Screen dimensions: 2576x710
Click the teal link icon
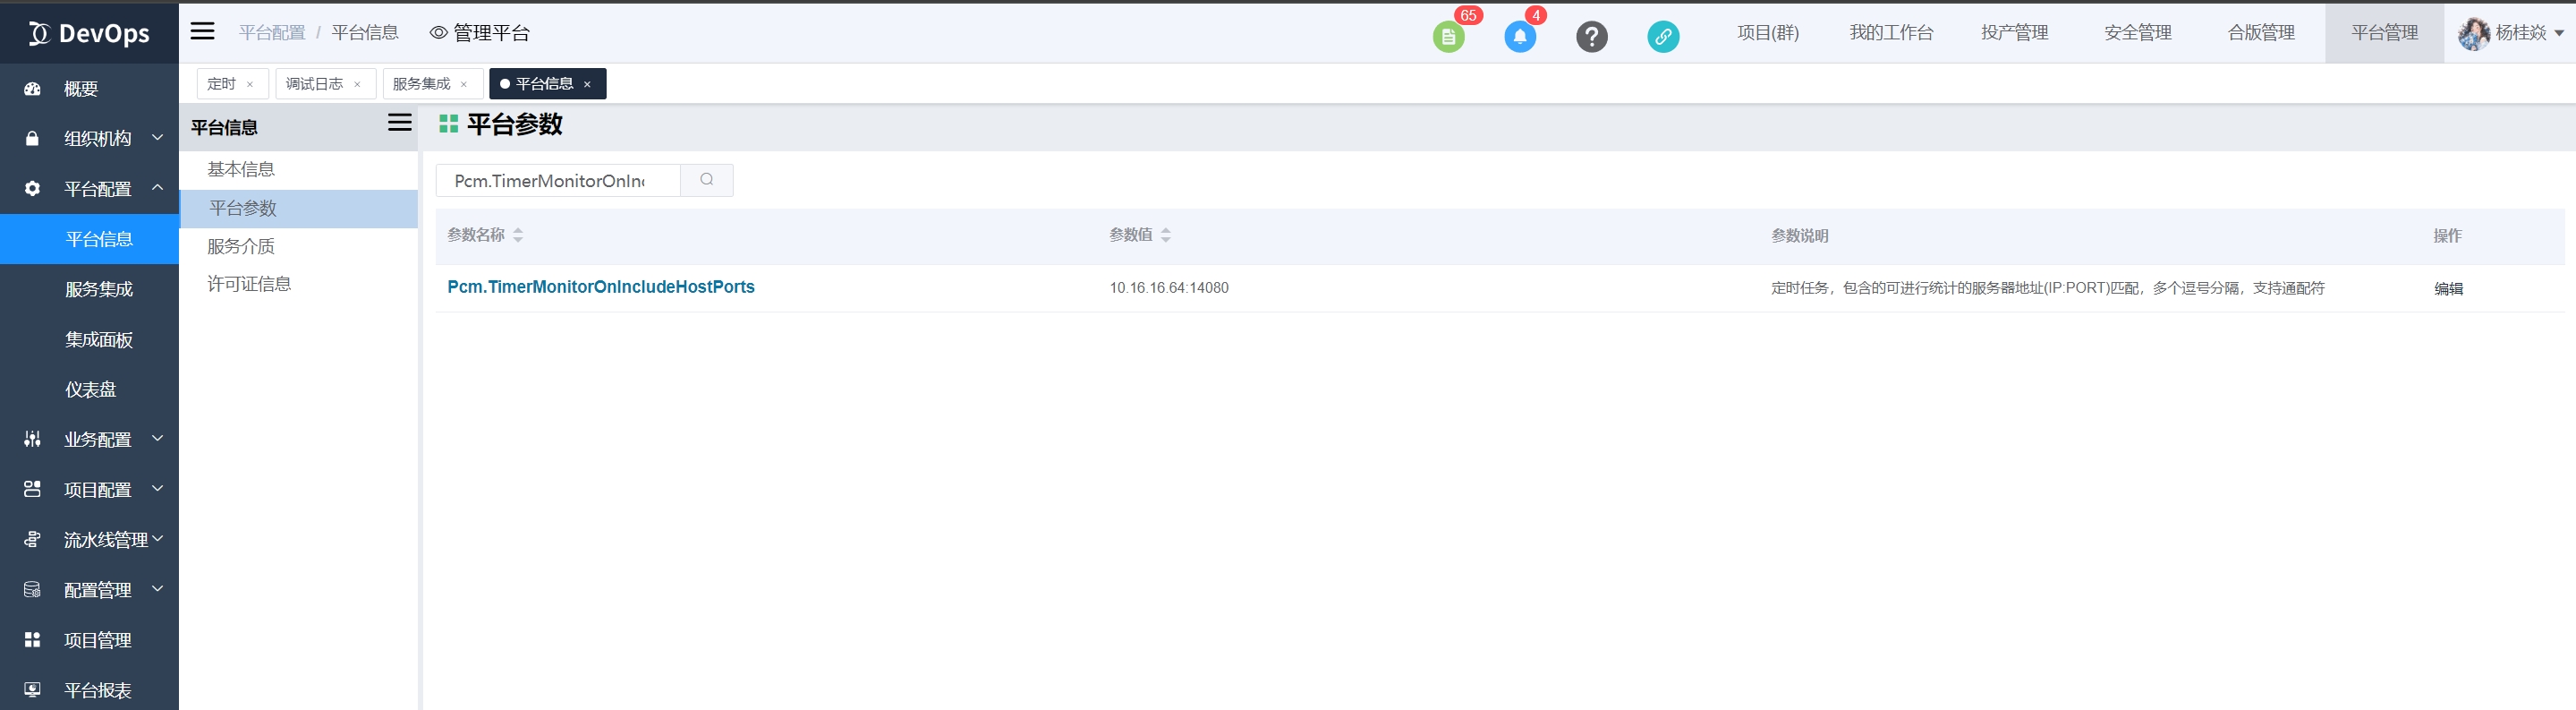point(1663,37)
